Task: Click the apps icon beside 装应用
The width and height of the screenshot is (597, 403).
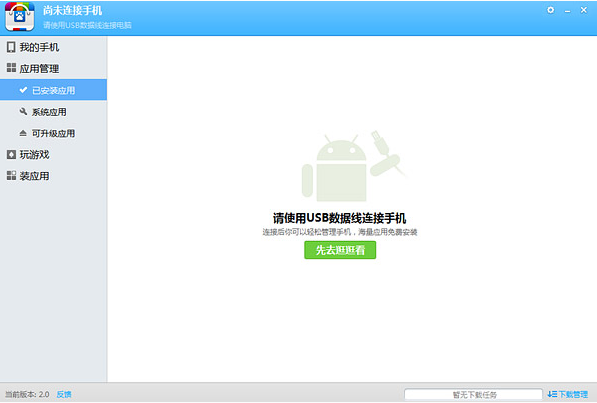Action: (x=11, y=176)
